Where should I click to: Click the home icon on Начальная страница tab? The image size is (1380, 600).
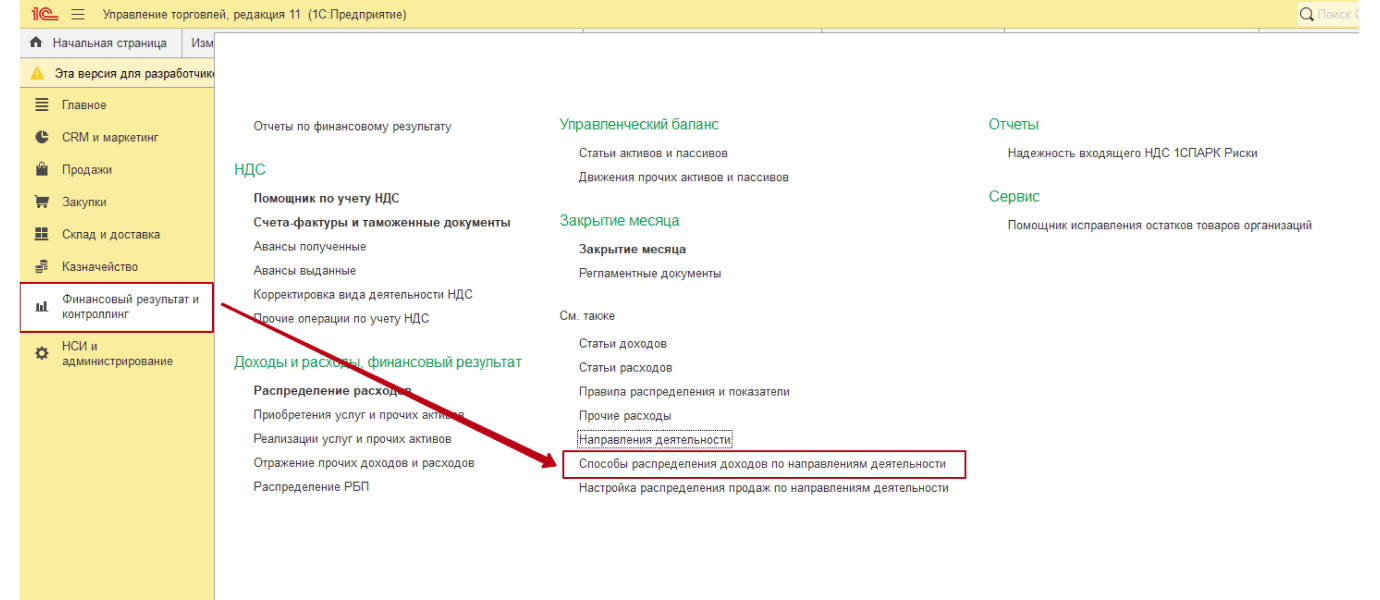coord(37,43)
